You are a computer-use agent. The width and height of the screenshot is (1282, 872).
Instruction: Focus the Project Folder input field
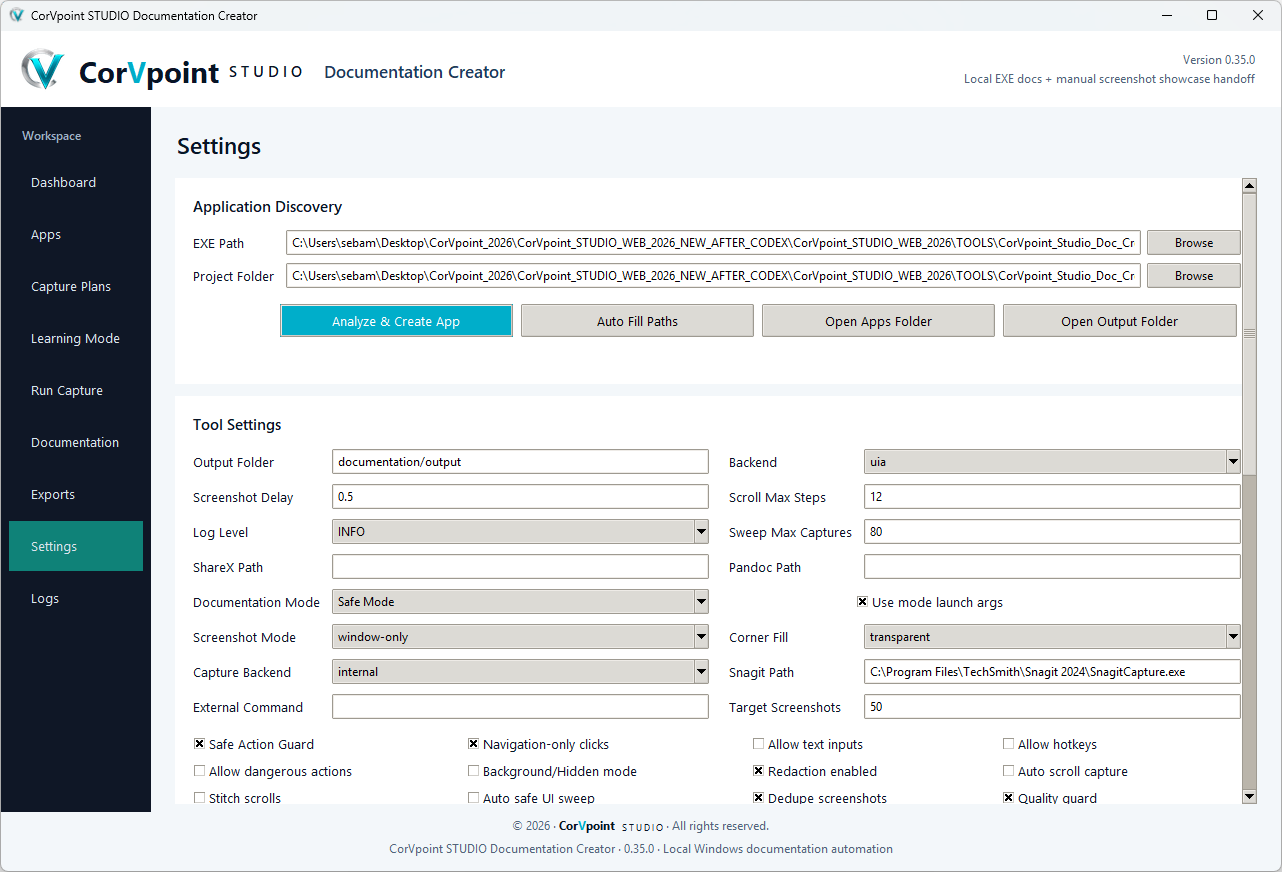click(x=713, y=276)
